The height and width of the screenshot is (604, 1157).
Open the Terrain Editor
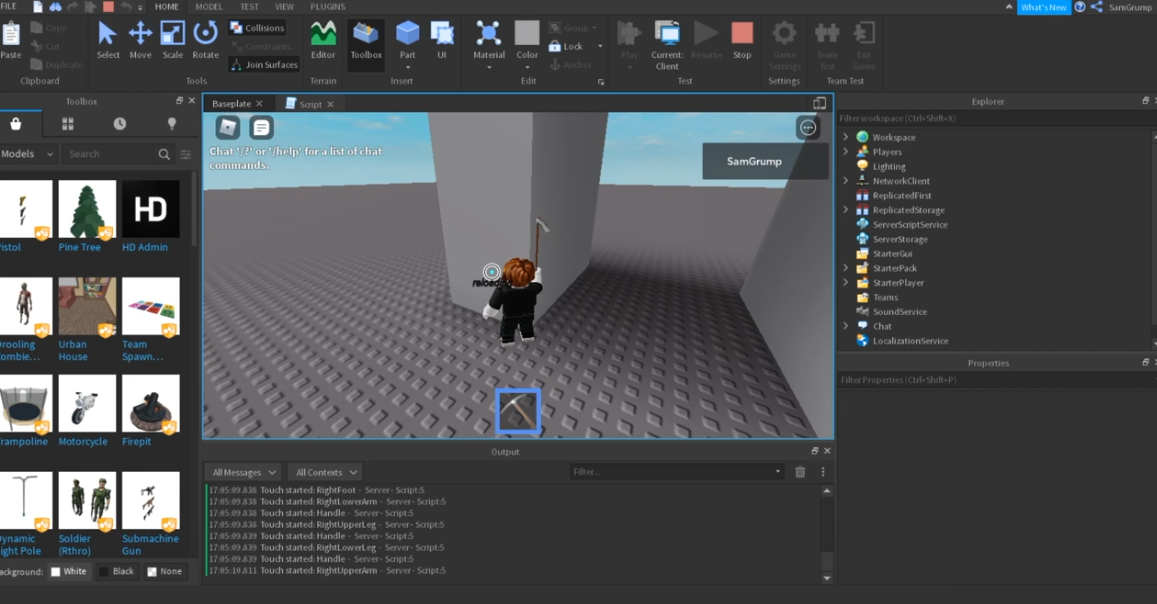point(323,41)
